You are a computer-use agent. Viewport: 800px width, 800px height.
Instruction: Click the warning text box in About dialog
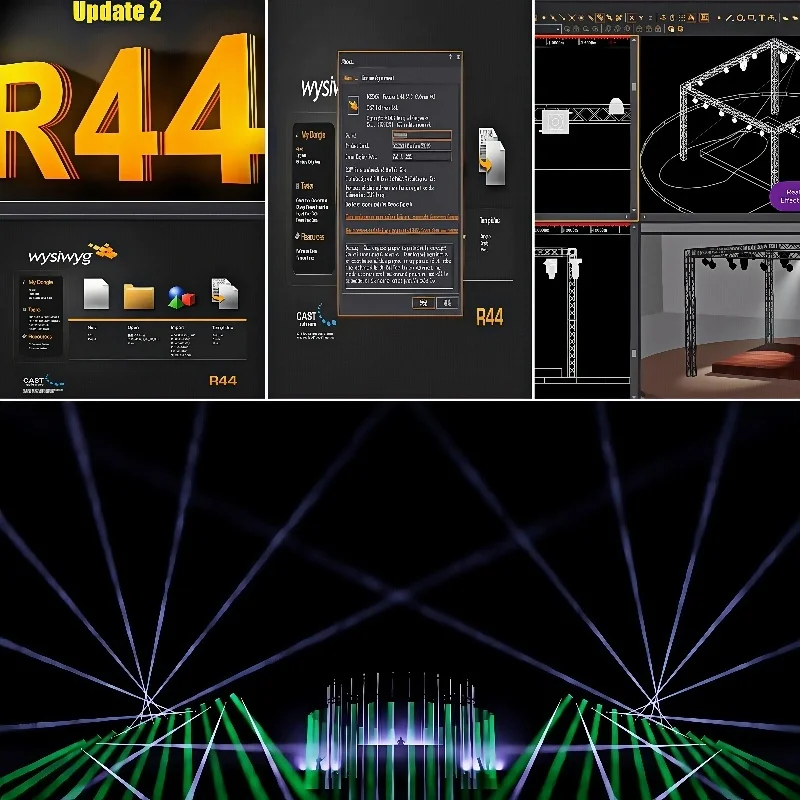coord(399,265)
